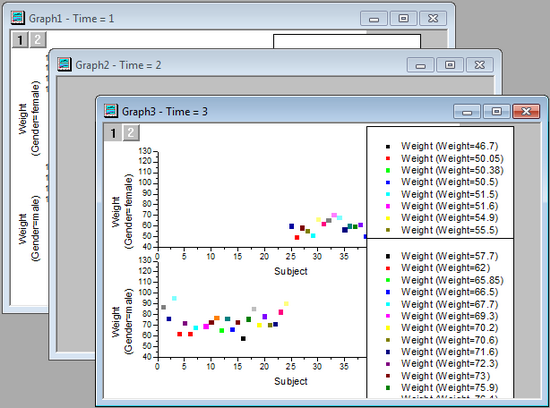
Task: Close the Graph3 window
Action: click(x=526, y=112)
